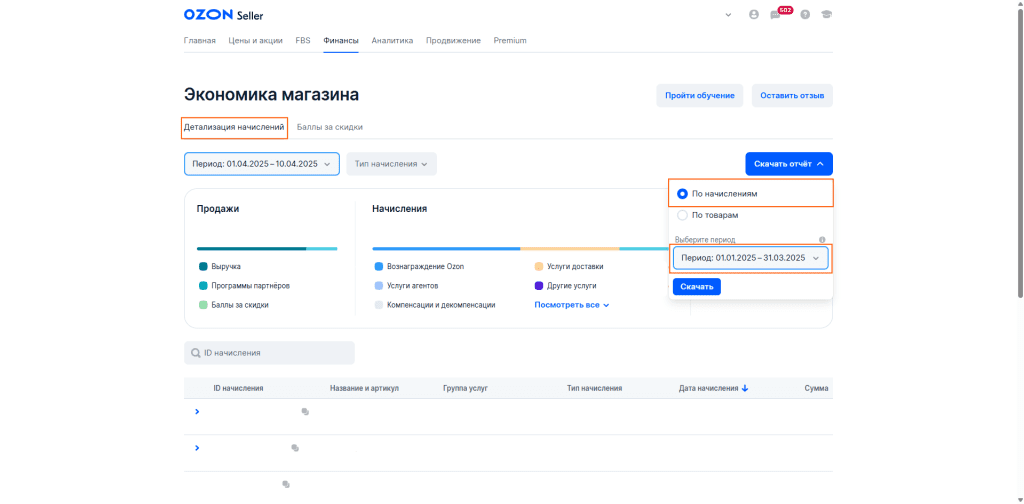This screenshot has height=504, width=1024.
Task: Sort by Дата начисления arrow
Action: point(745,388)
